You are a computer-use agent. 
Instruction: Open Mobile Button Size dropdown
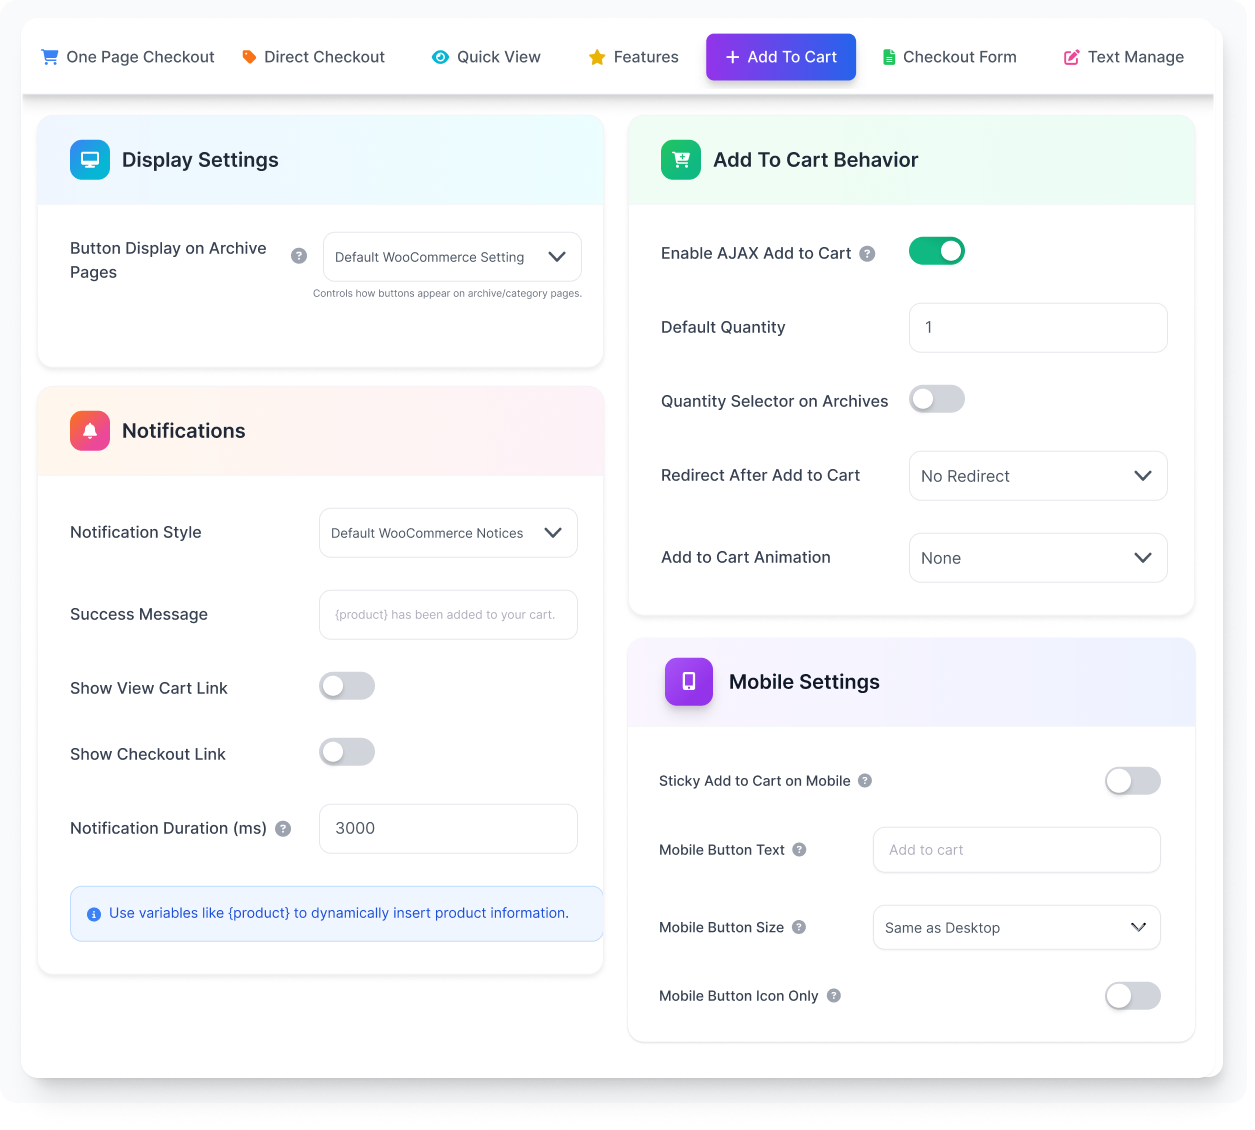1016,928
